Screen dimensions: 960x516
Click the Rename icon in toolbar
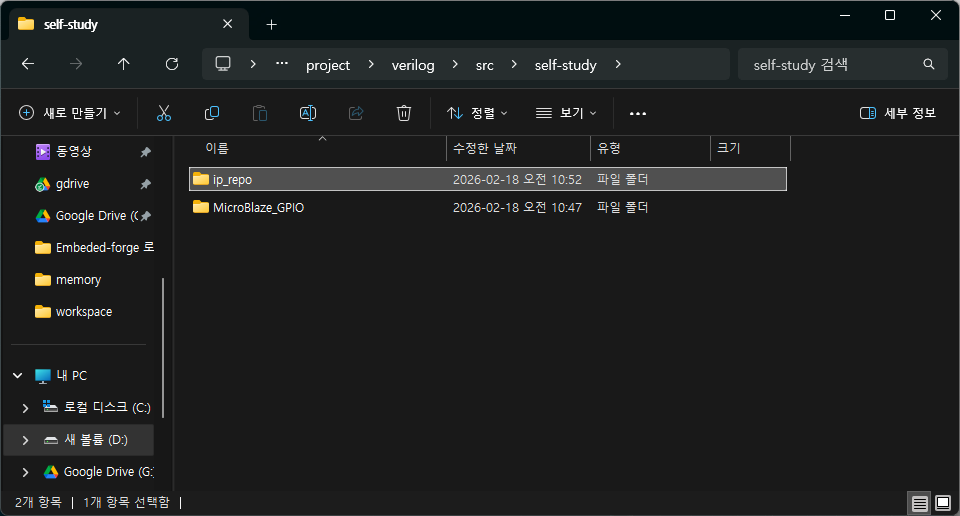click(x=308, y=113)
